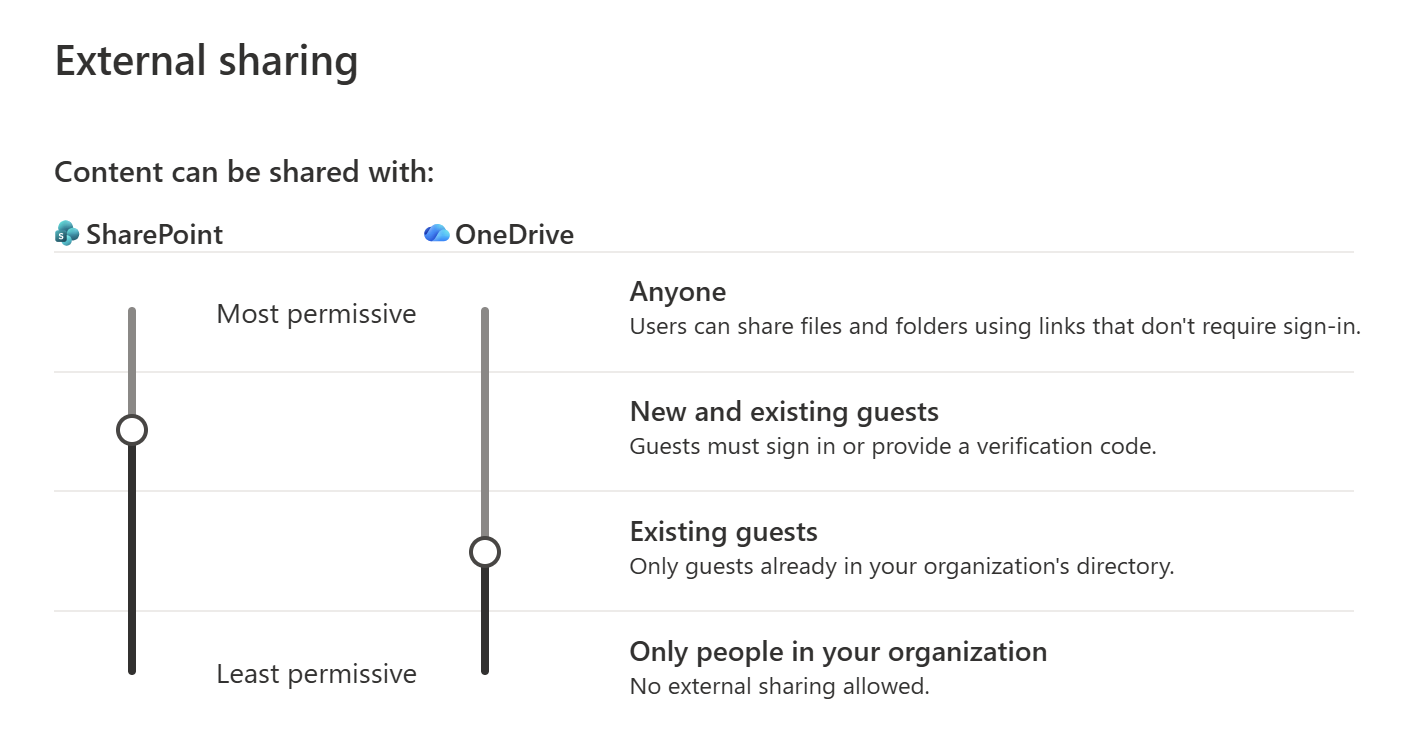The height and width of the screenshot is (750, 1409).
Task: Click the Least permissive label
Action: pyautogui.click(x=316, y=673)
